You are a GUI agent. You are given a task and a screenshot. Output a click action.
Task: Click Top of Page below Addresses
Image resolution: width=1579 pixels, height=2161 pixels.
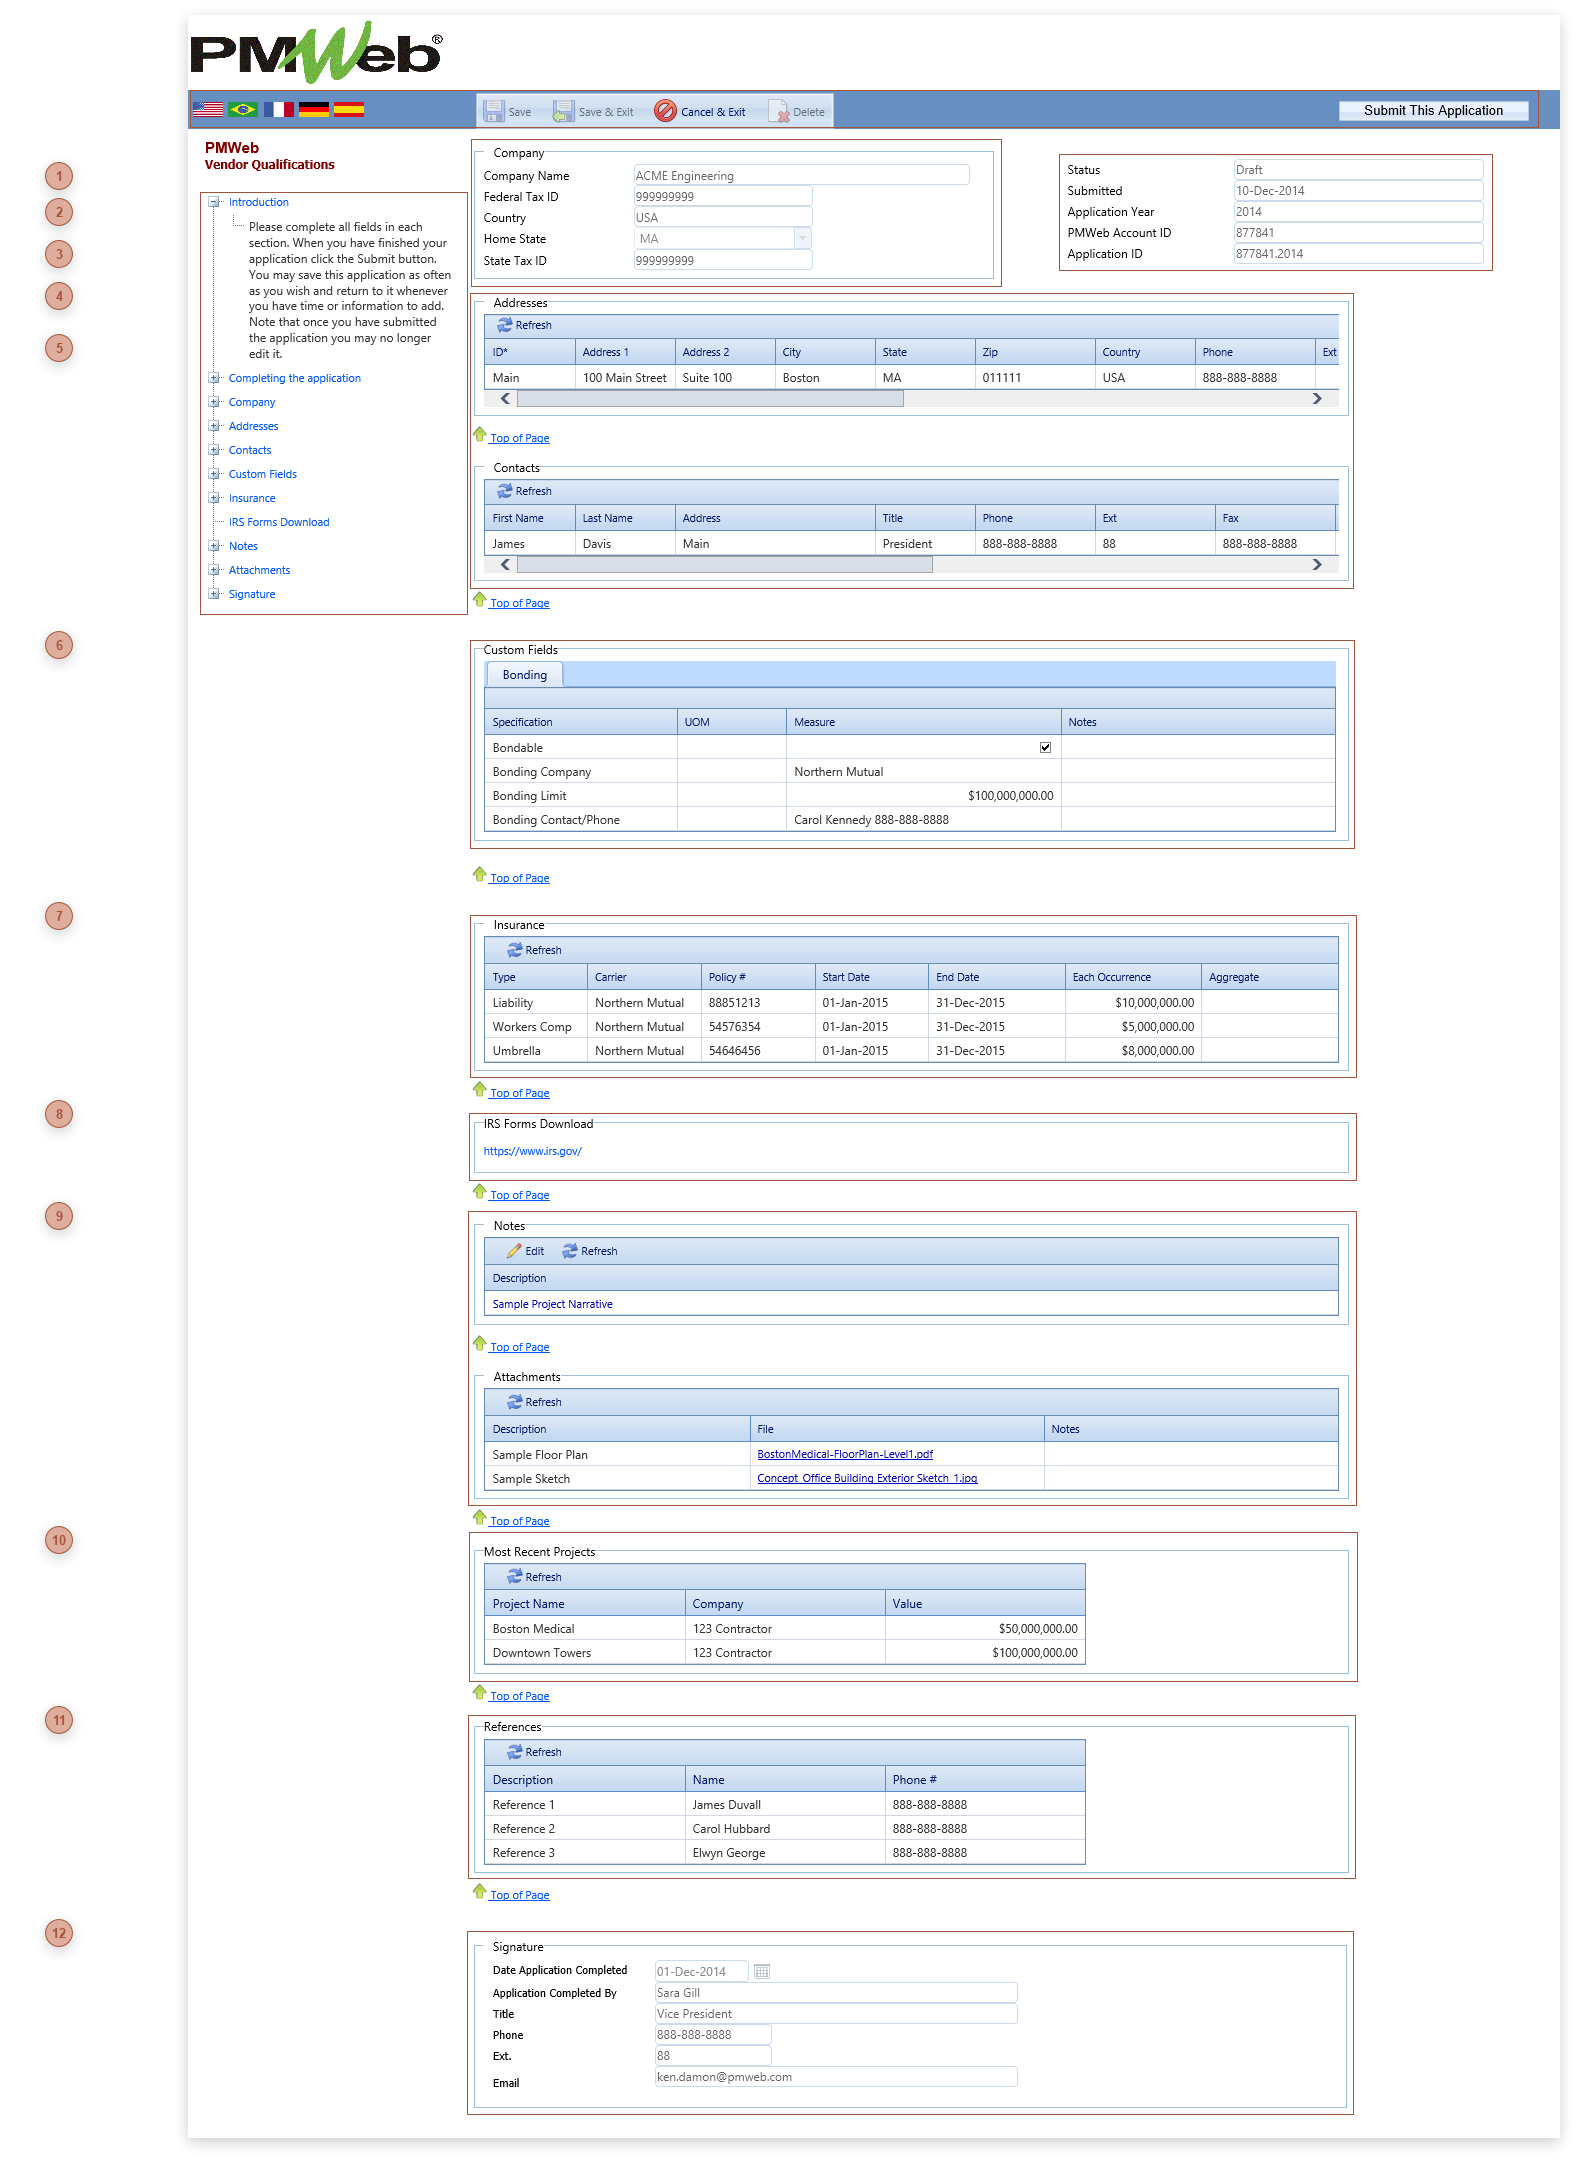[x=519, y=438]
